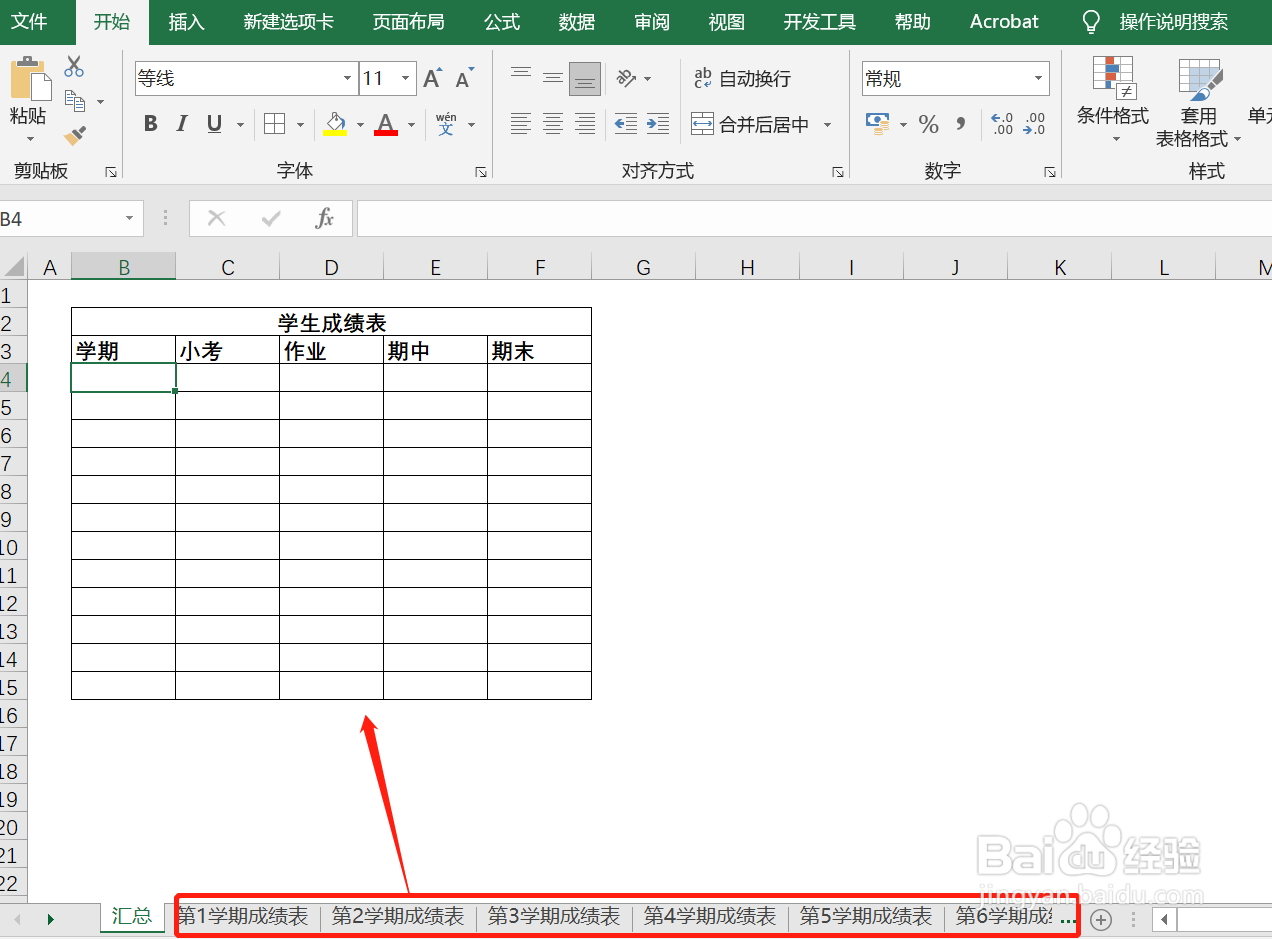Open font group dialog launcher
Screen dimensions: 1272x939
click(x=481, y=172)
